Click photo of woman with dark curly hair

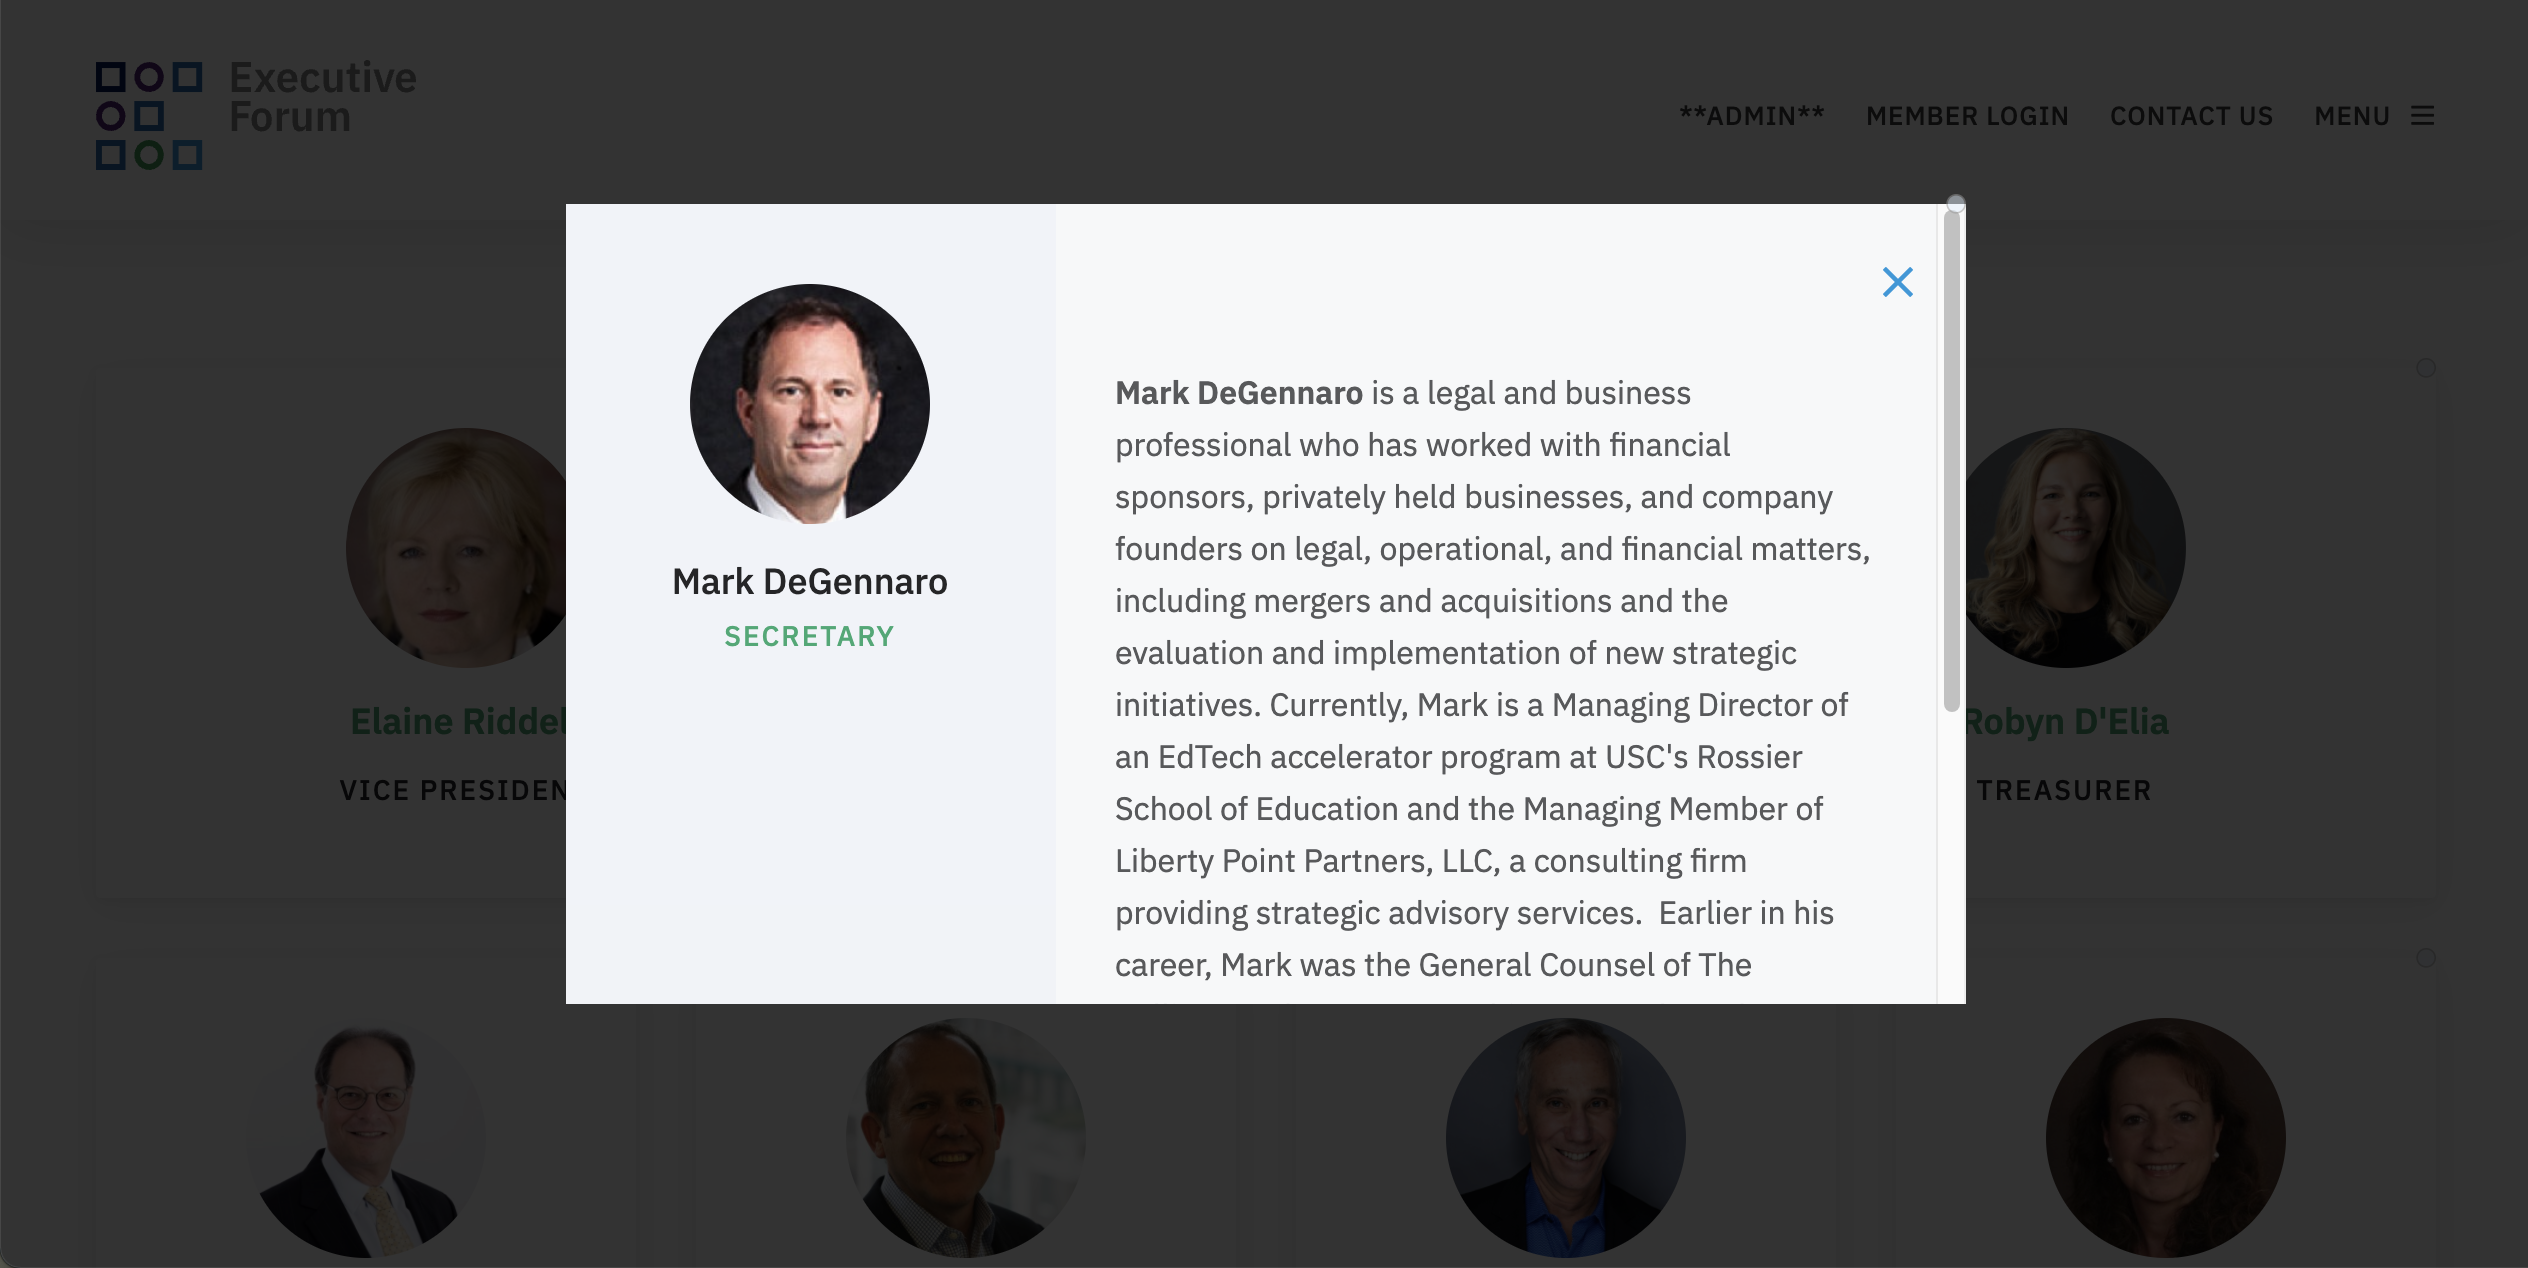pos(2165,1138)
